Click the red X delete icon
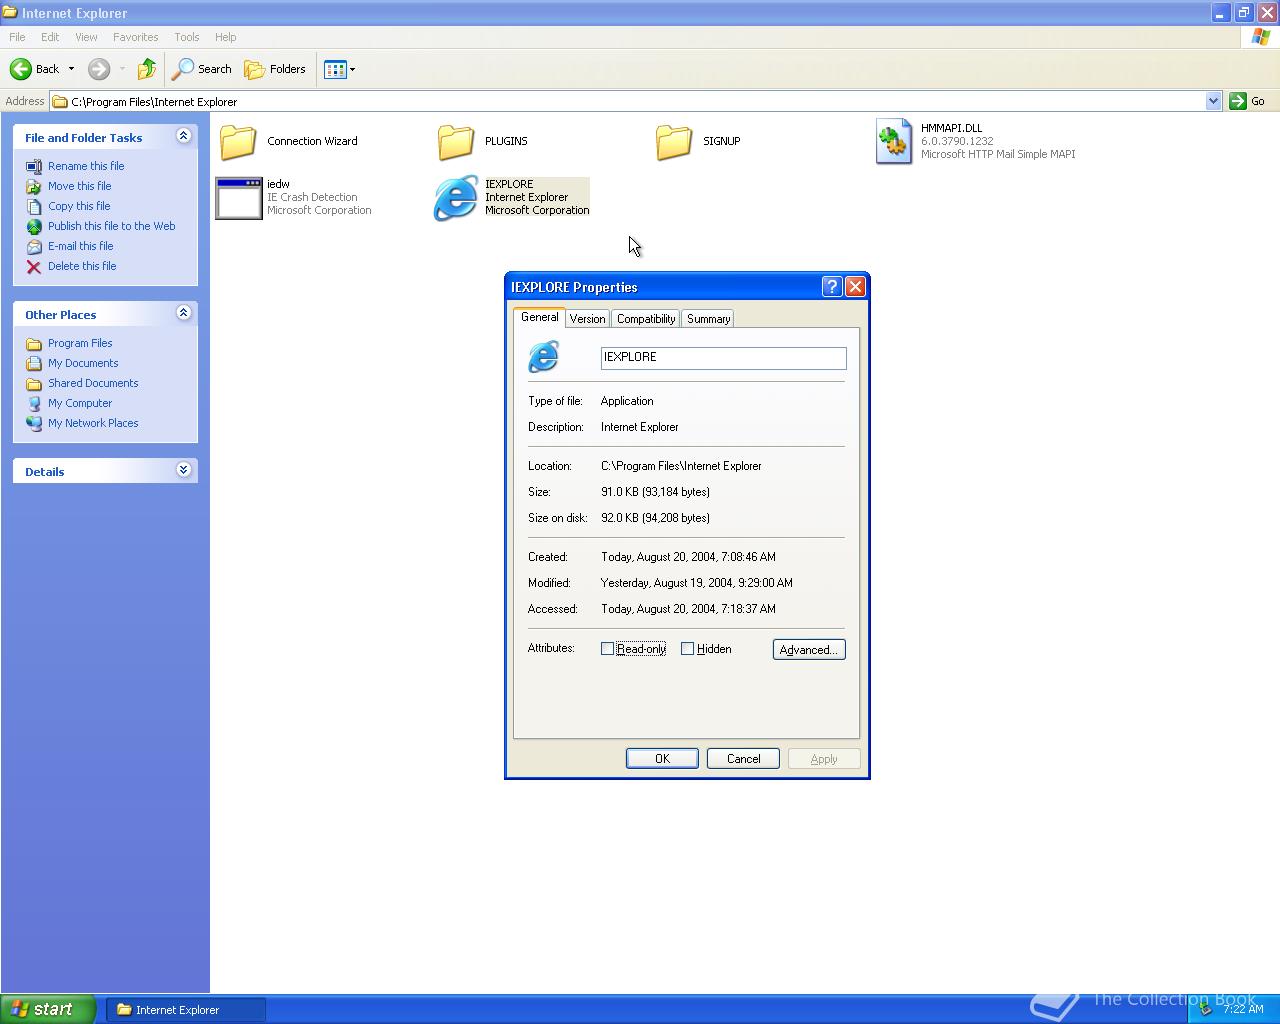Viewport: 1280px width, 1024px height. 34,267
